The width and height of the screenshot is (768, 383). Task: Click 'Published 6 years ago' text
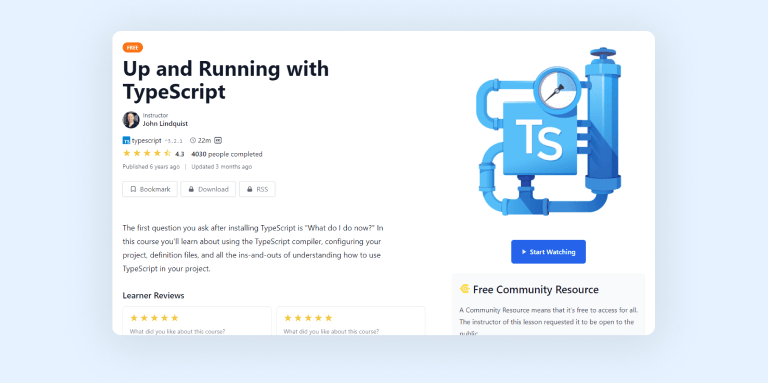click(x=151, y=167)
